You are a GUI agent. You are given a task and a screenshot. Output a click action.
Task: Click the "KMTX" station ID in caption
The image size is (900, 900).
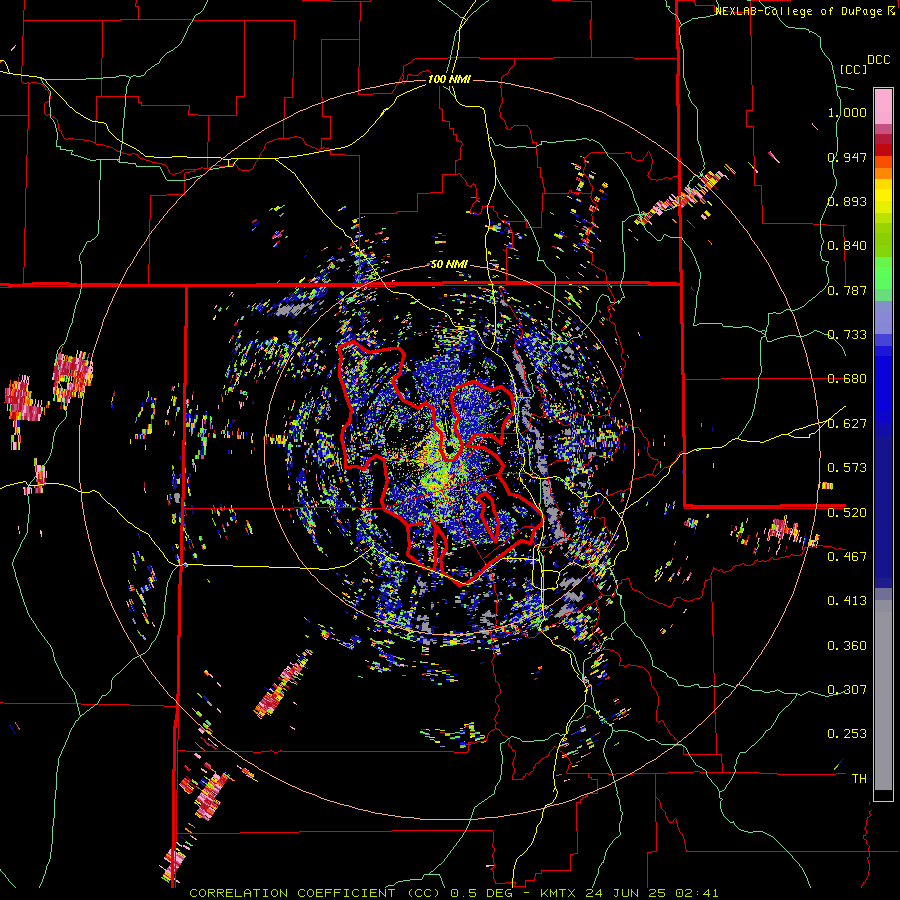pos(560,893)
